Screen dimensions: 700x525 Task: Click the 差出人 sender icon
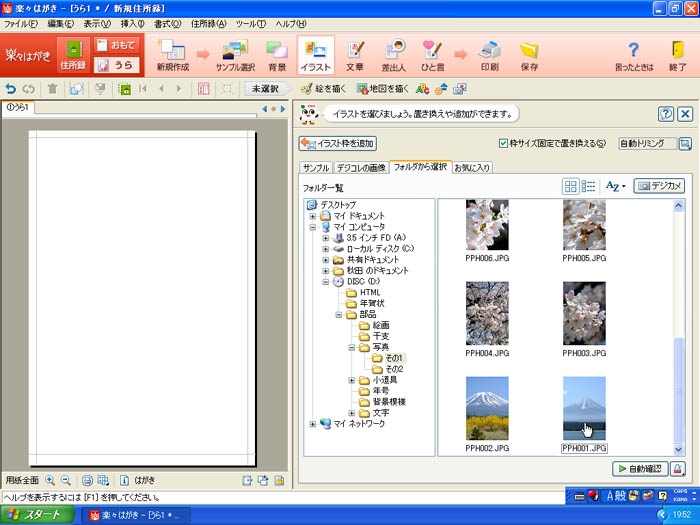395,54
